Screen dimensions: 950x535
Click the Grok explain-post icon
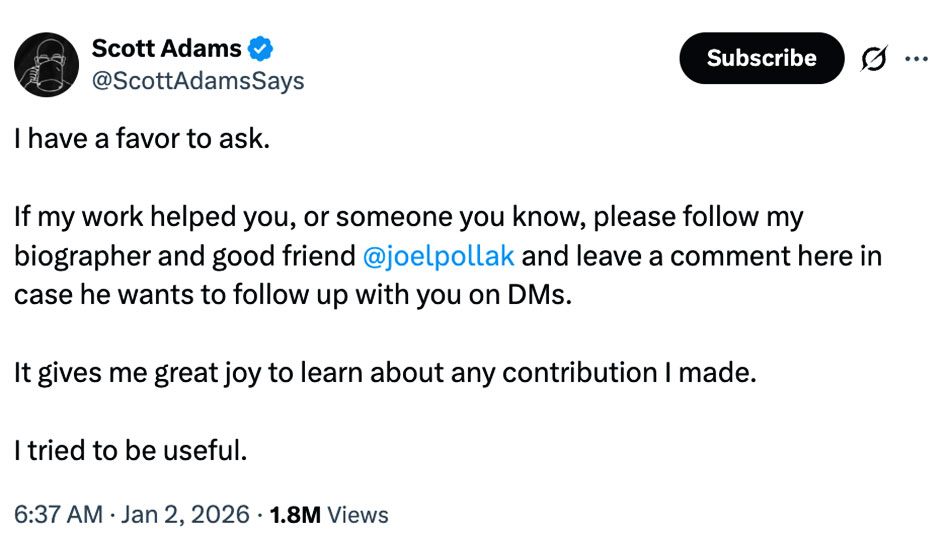[874, 59]
